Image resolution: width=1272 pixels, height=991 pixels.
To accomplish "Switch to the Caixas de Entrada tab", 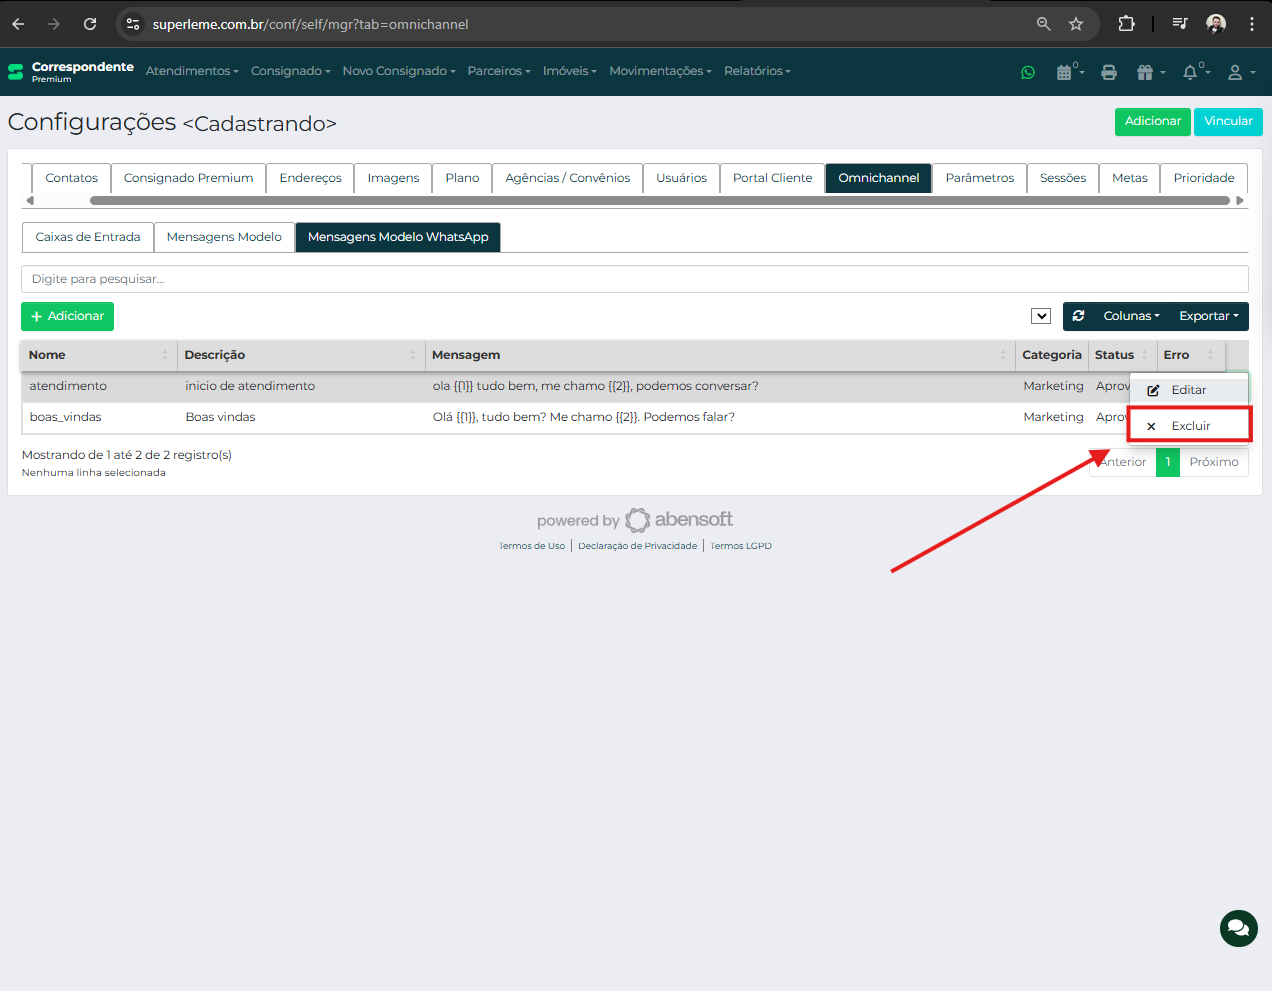I will pos(88,237).
